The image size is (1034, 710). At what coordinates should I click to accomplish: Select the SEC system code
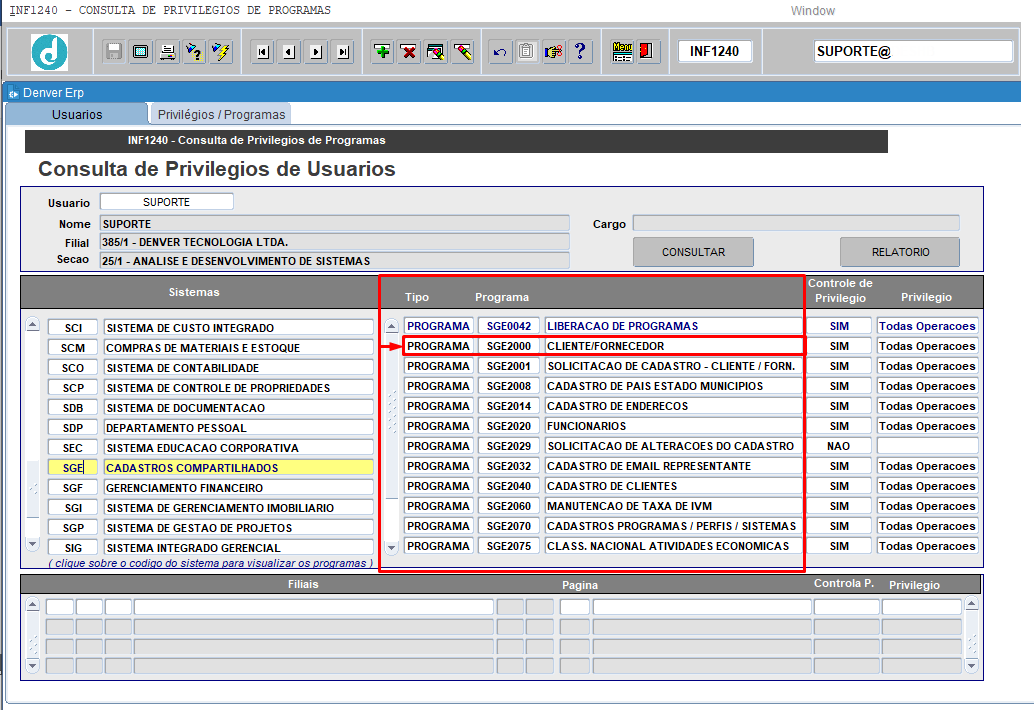73,448
